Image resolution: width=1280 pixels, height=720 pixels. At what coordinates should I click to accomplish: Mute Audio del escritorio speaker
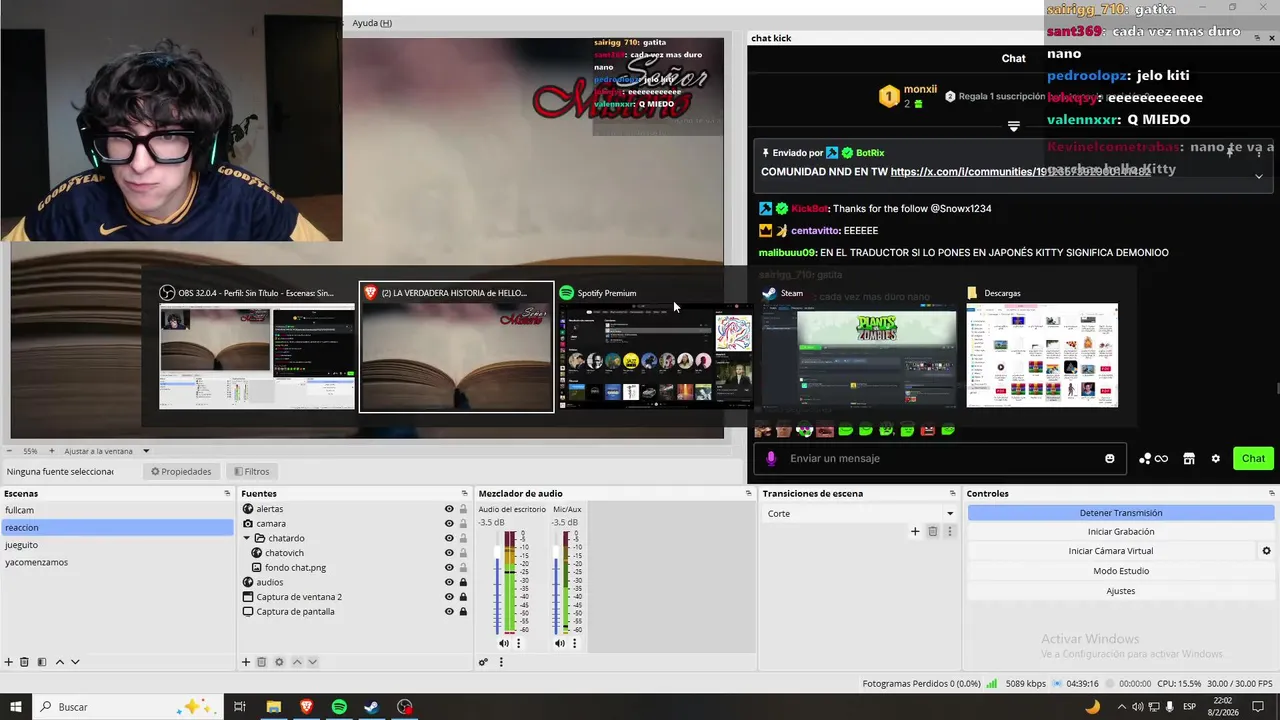[x=504, y=643]
